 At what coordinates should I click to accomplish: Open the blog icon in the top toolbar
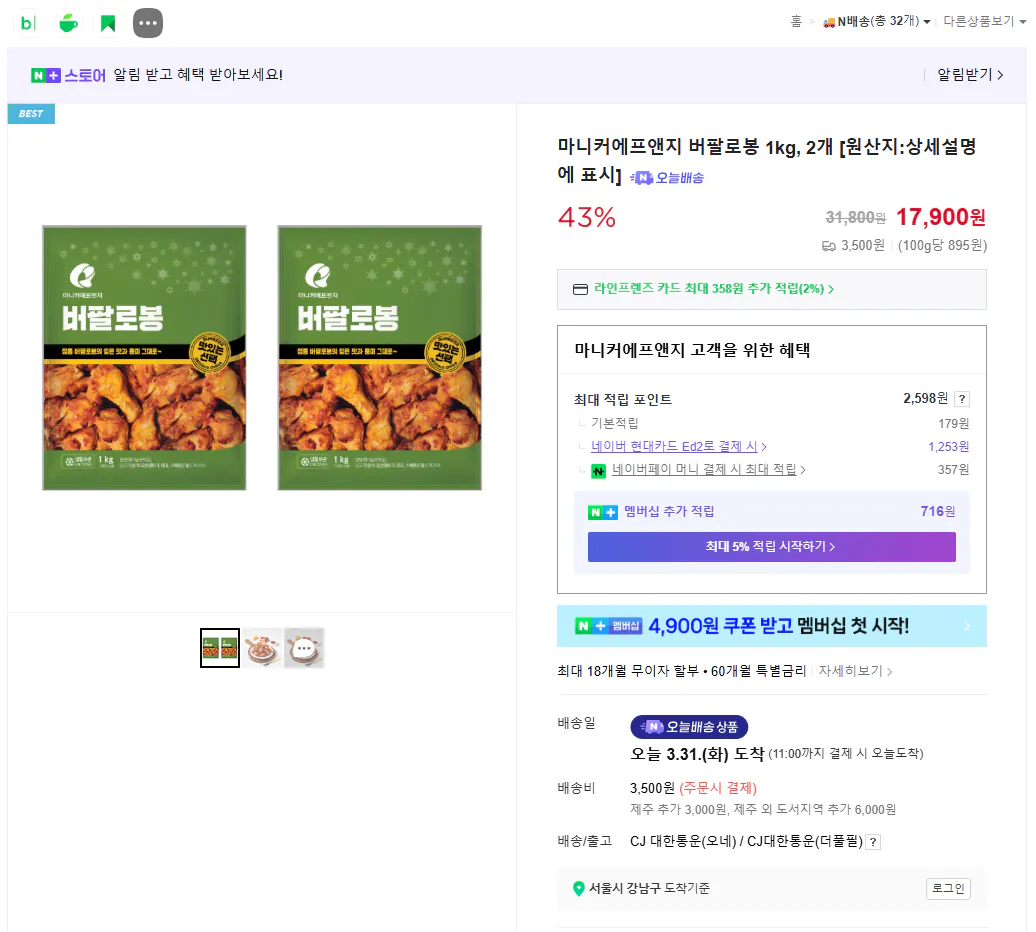(27, 22)
